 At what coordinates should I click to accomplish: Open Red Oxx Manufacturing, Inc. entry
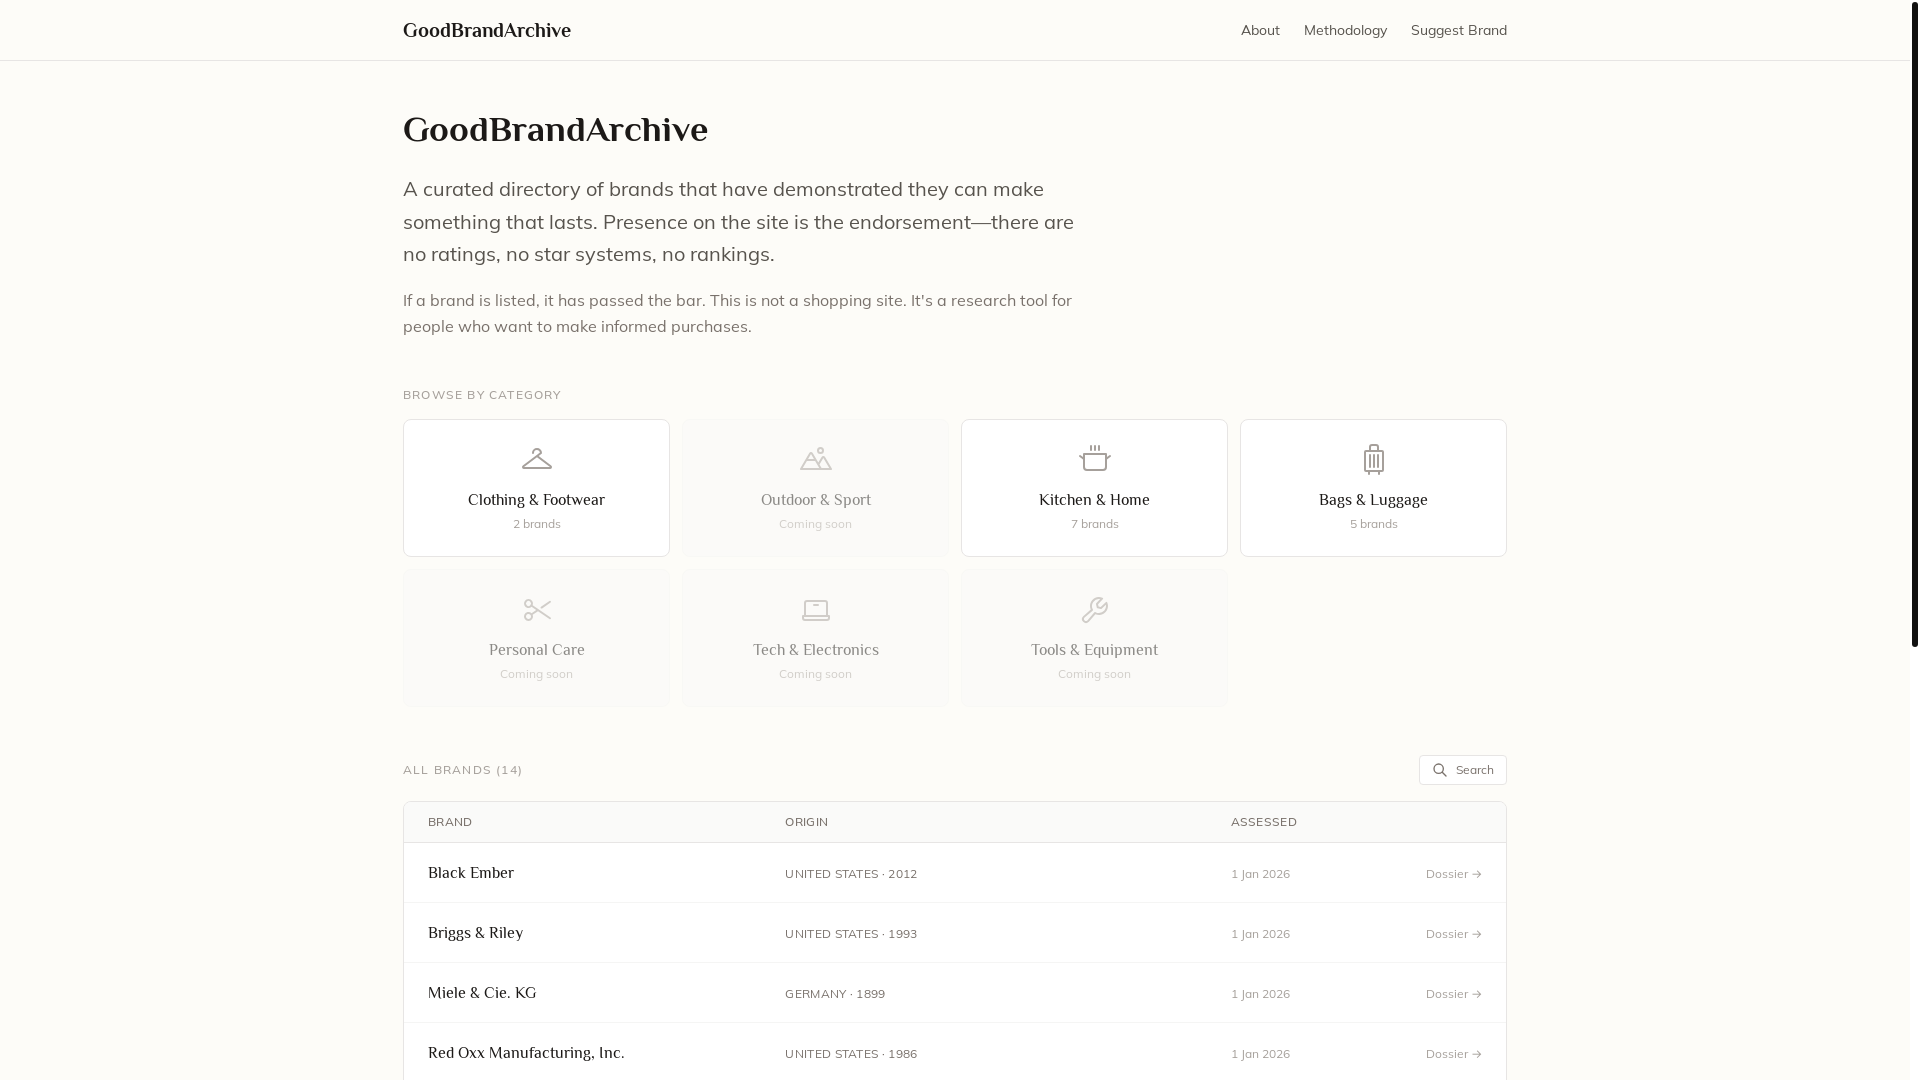[526, 1053]
